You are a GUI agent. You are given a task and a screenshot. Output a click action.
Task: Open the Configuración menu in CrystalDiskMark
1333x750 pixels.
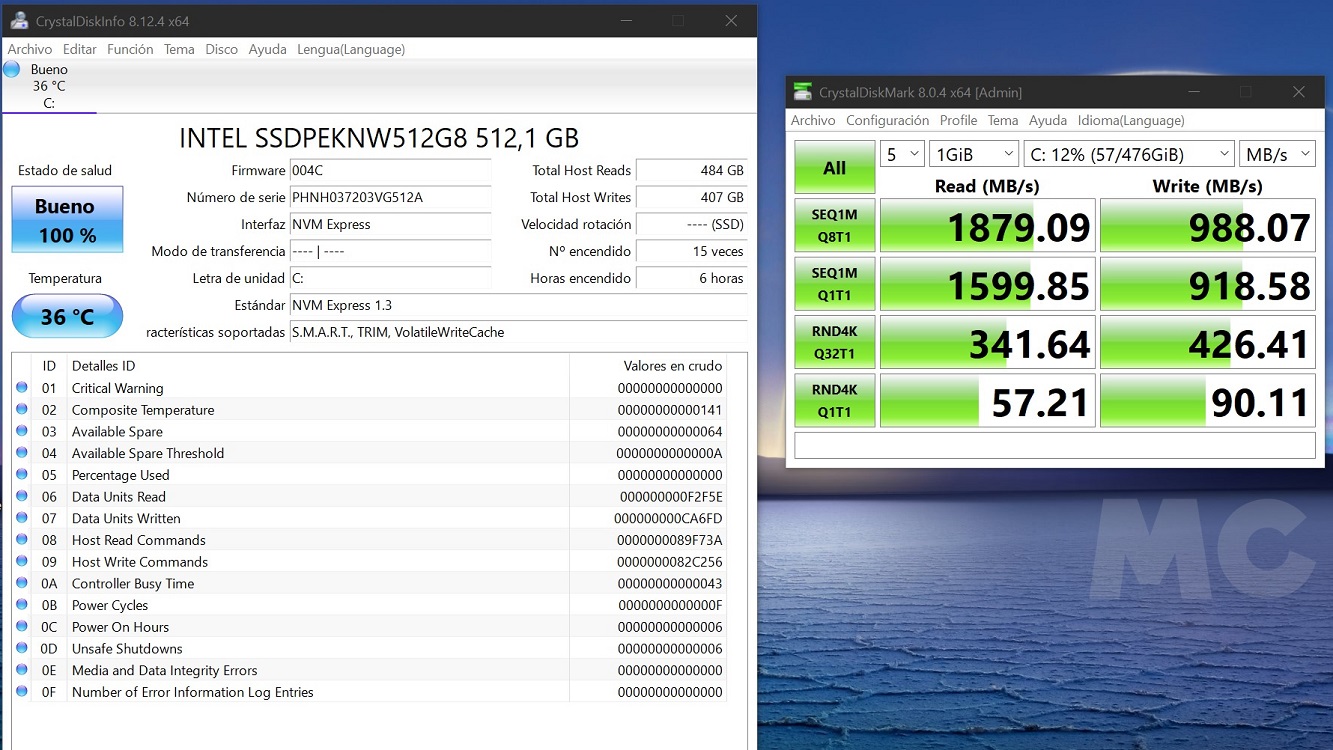tap(887, 120)
